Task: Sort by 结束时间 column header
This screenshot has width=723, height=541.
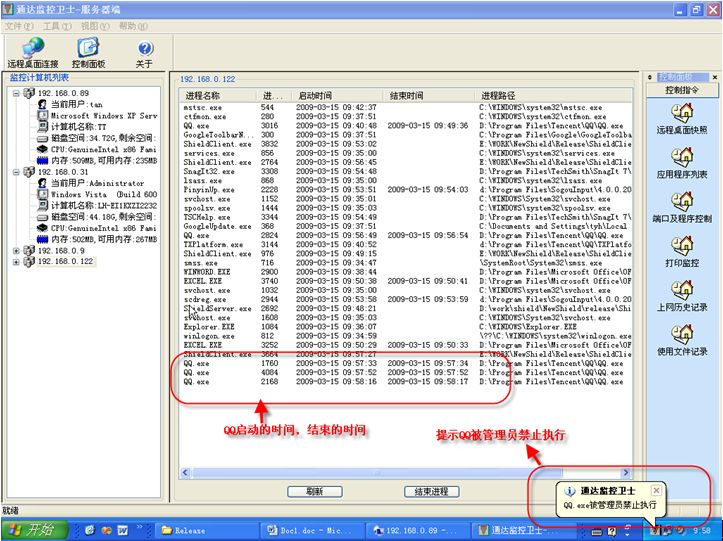Action: [429, 96]
